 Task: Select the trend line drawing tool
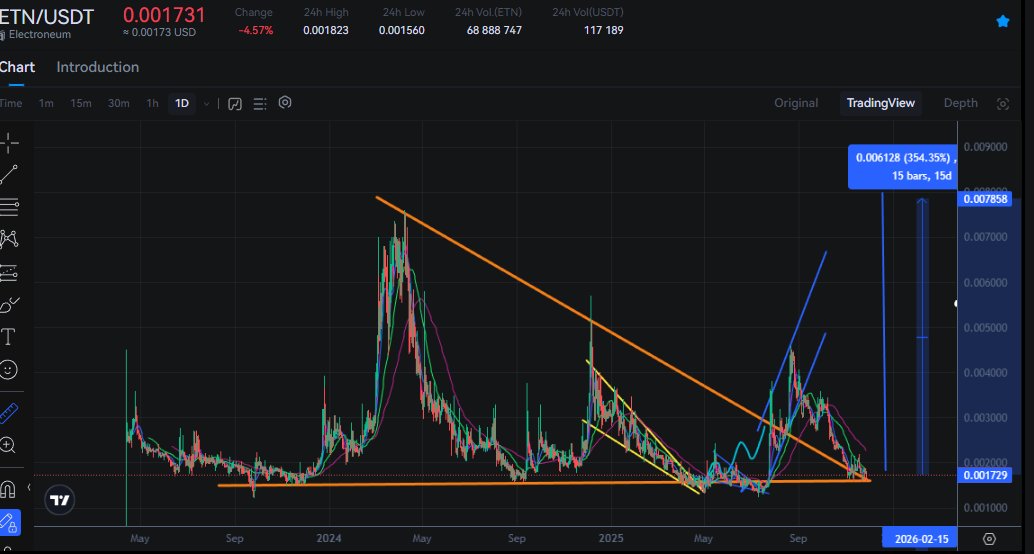[x=9, y=175]
